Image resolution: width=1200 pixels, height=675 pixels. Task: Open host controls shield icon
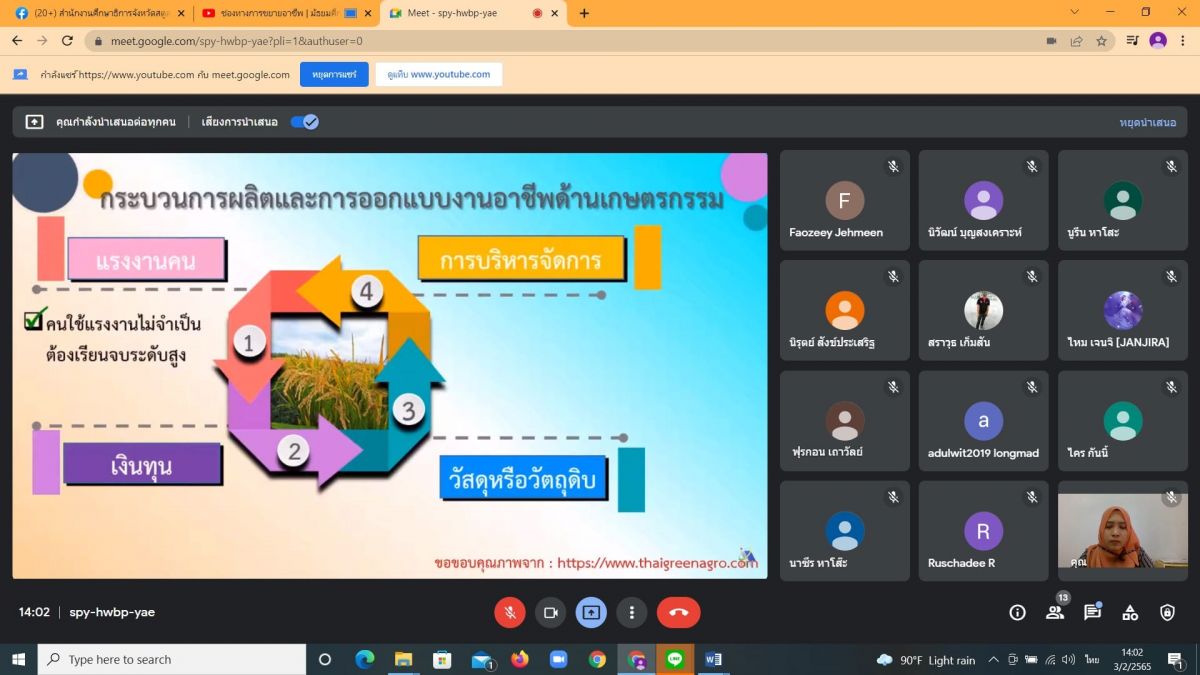1167,612
